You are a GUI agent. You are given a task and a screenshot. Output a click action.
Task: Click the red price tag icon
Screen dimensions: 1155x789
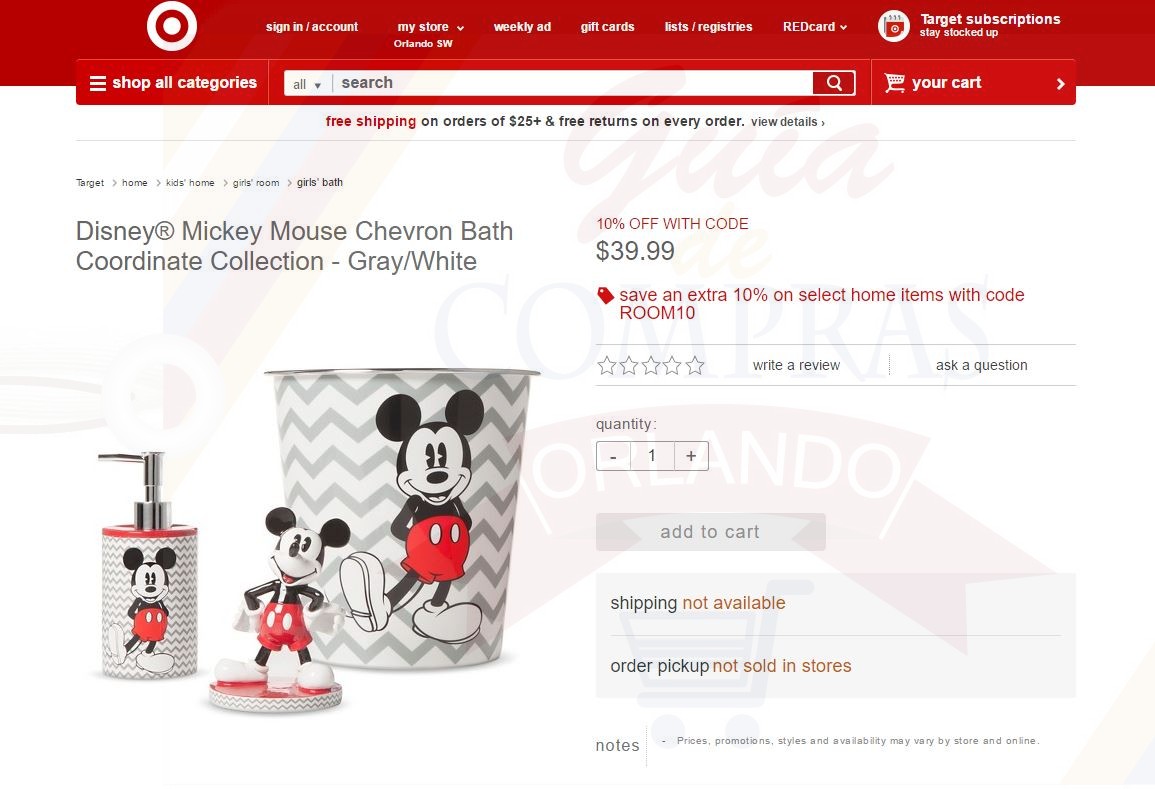point(605,295)
